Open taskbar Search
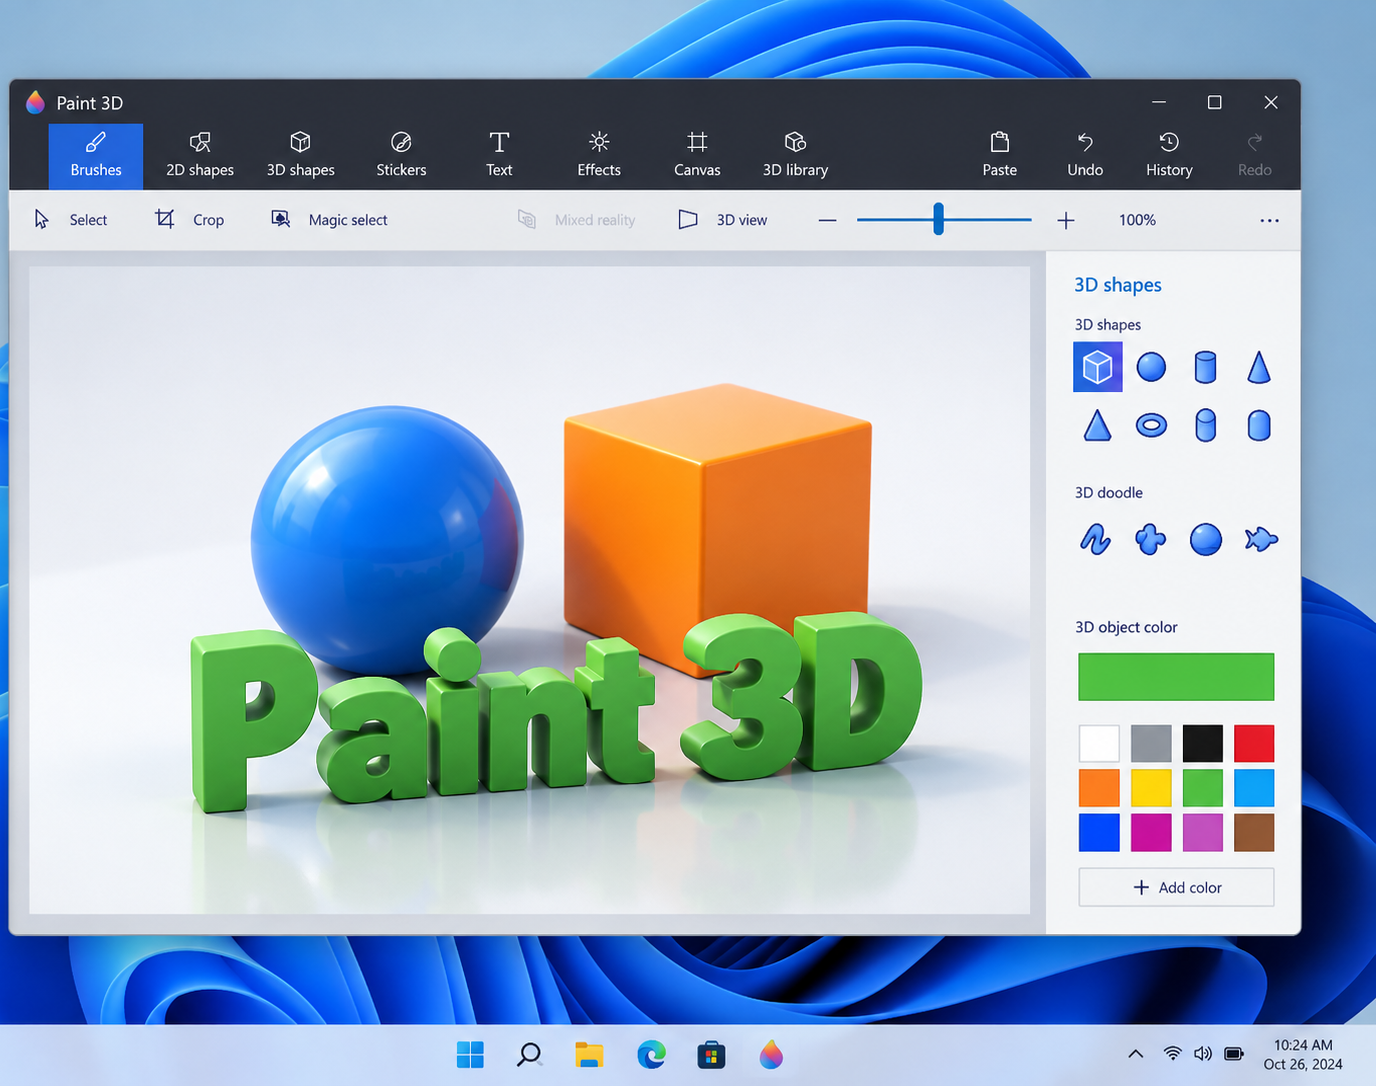This screenshot has height=1086, width=1376. (x=529, y=1055)
